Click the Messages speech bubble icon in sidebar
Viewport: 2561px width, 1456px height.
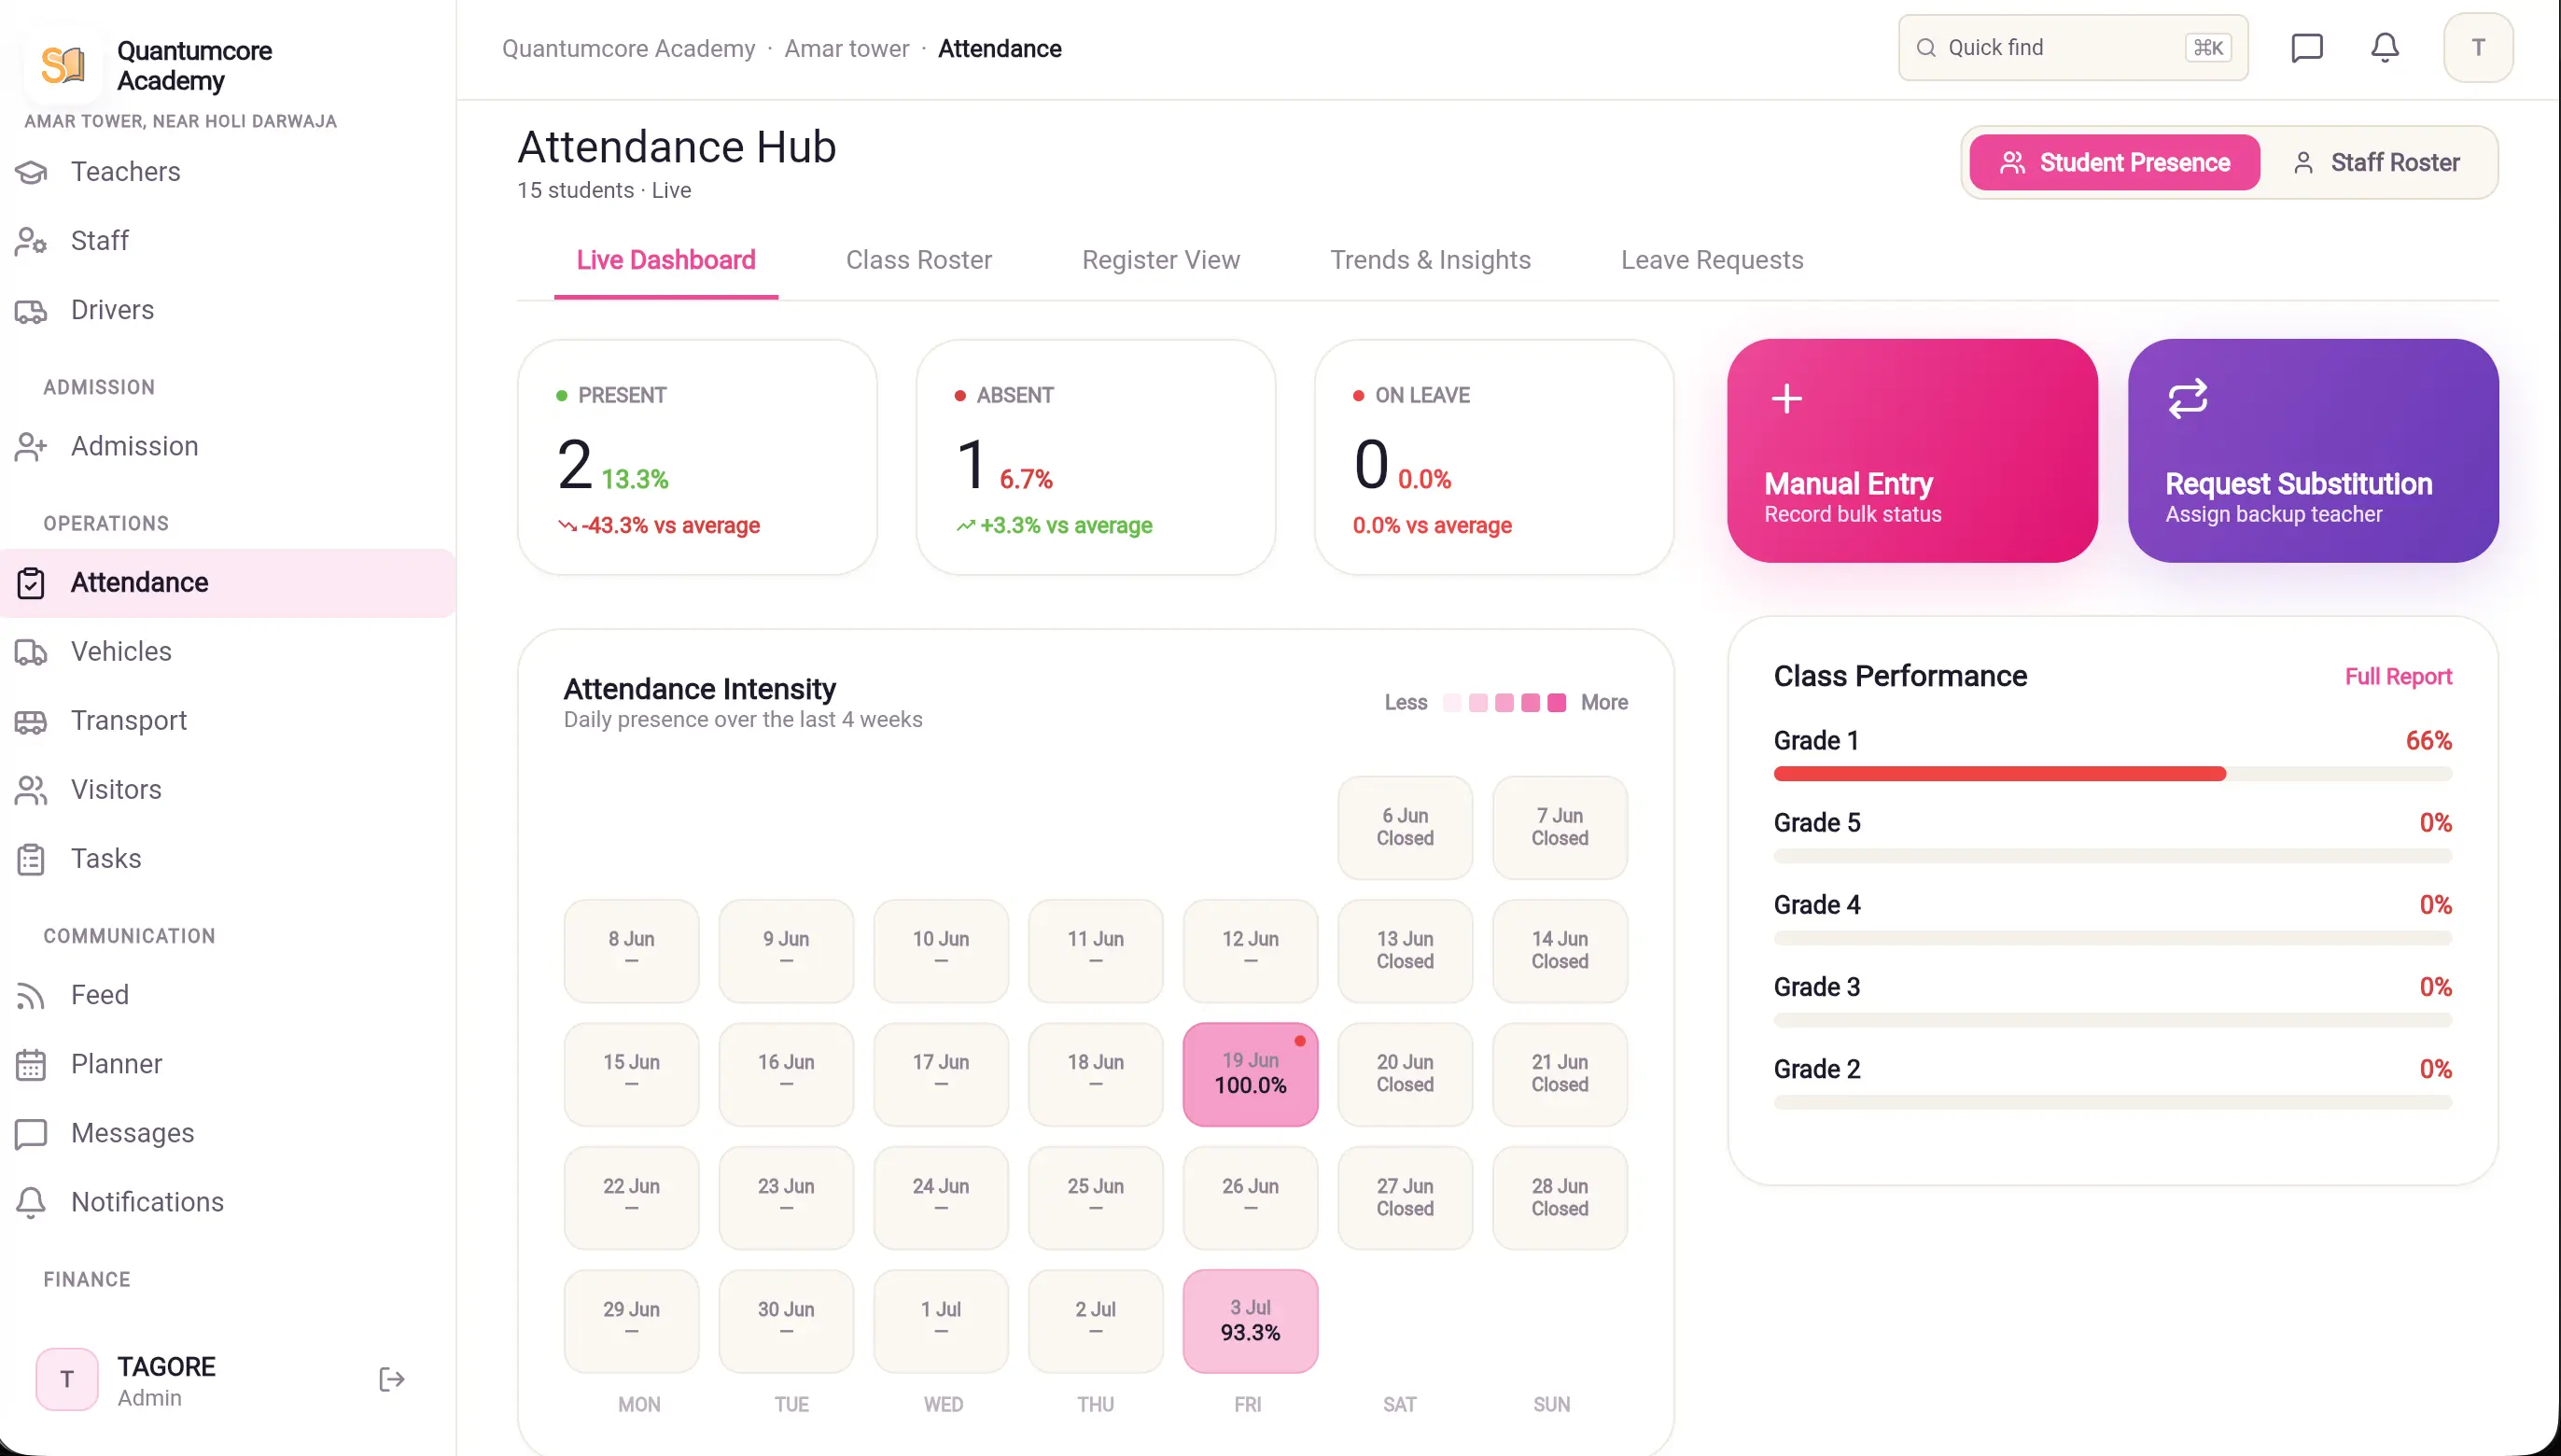[x=31, y=1133]
